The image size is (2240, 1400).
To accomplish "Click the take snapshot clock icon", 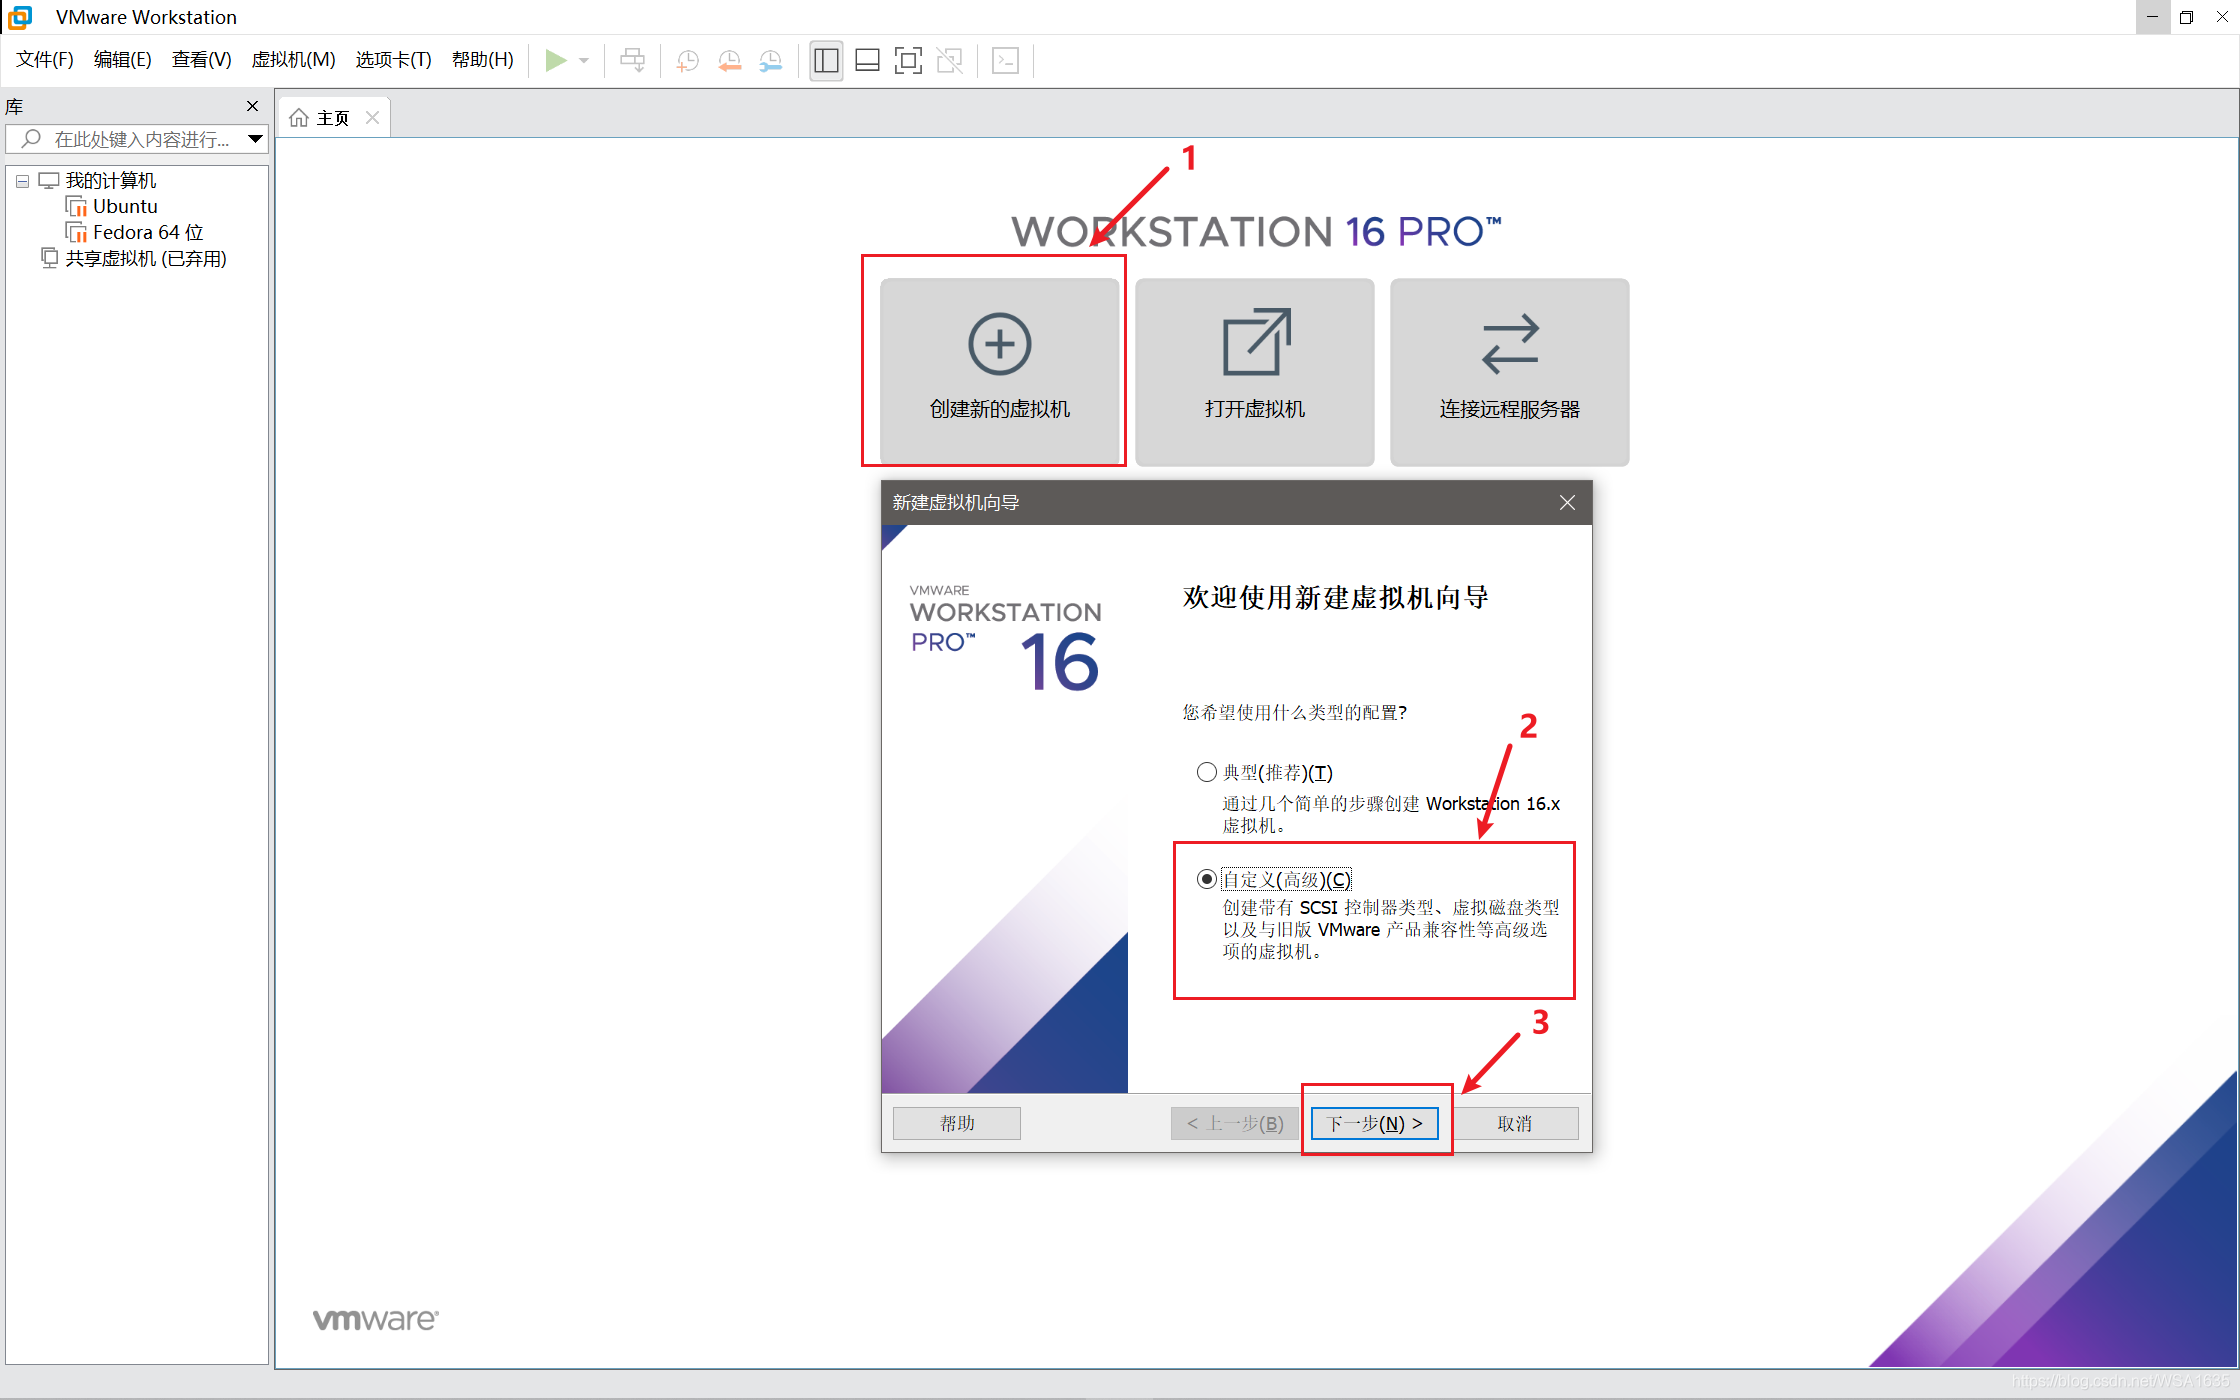I will tap(688, 61).
